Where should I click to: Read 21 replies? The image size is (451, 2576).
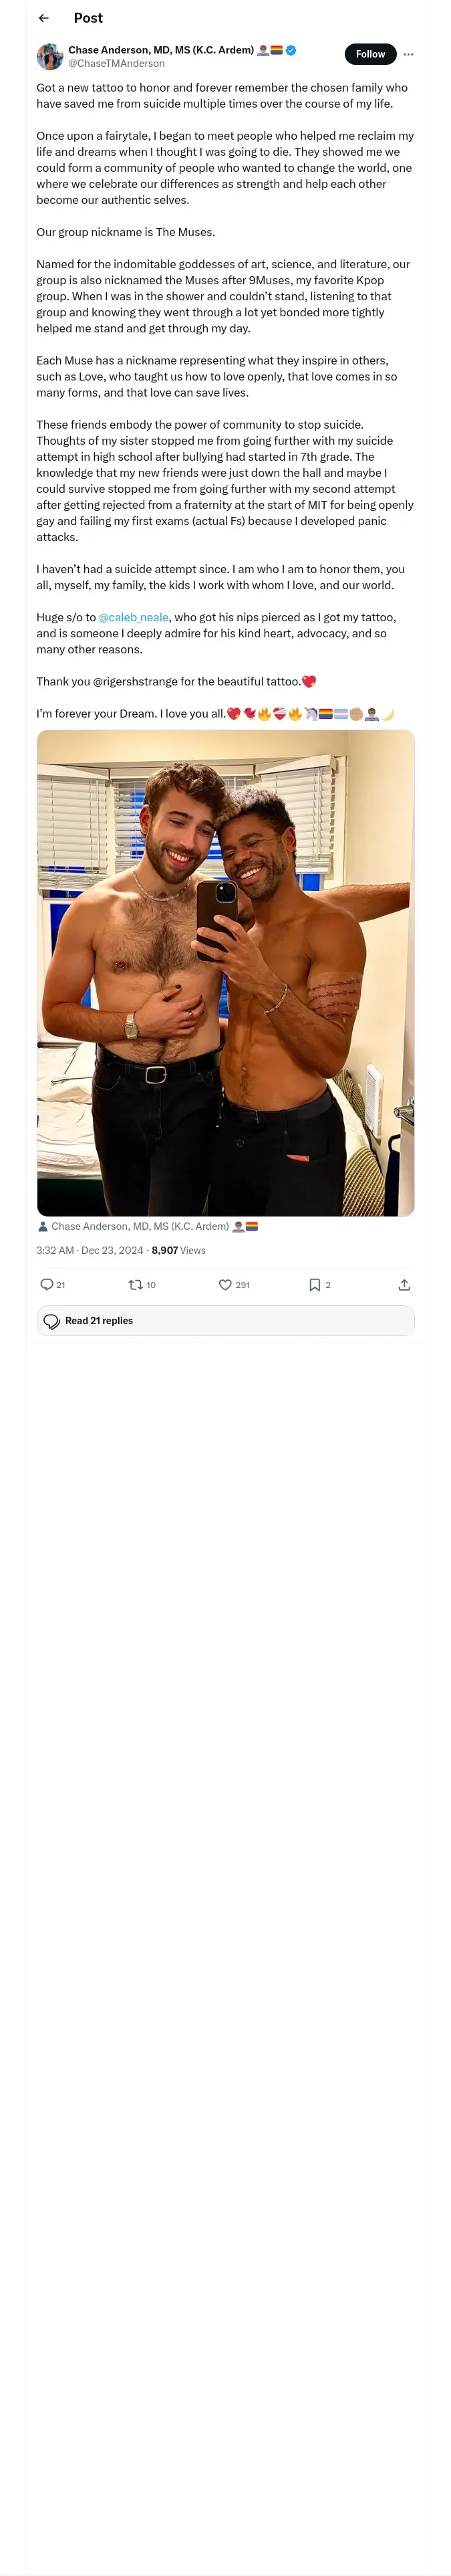[226, 1321]
